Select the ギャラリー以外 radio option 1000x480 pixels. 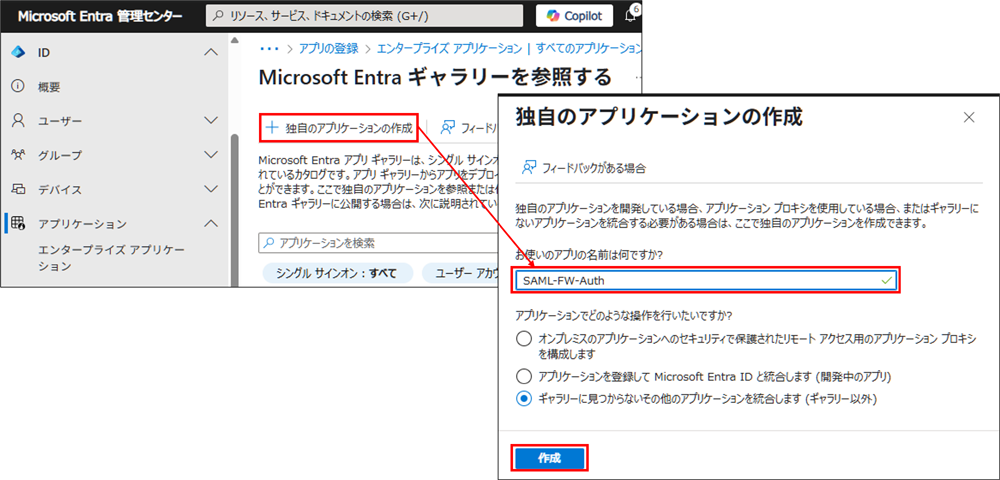coord(524,399)
